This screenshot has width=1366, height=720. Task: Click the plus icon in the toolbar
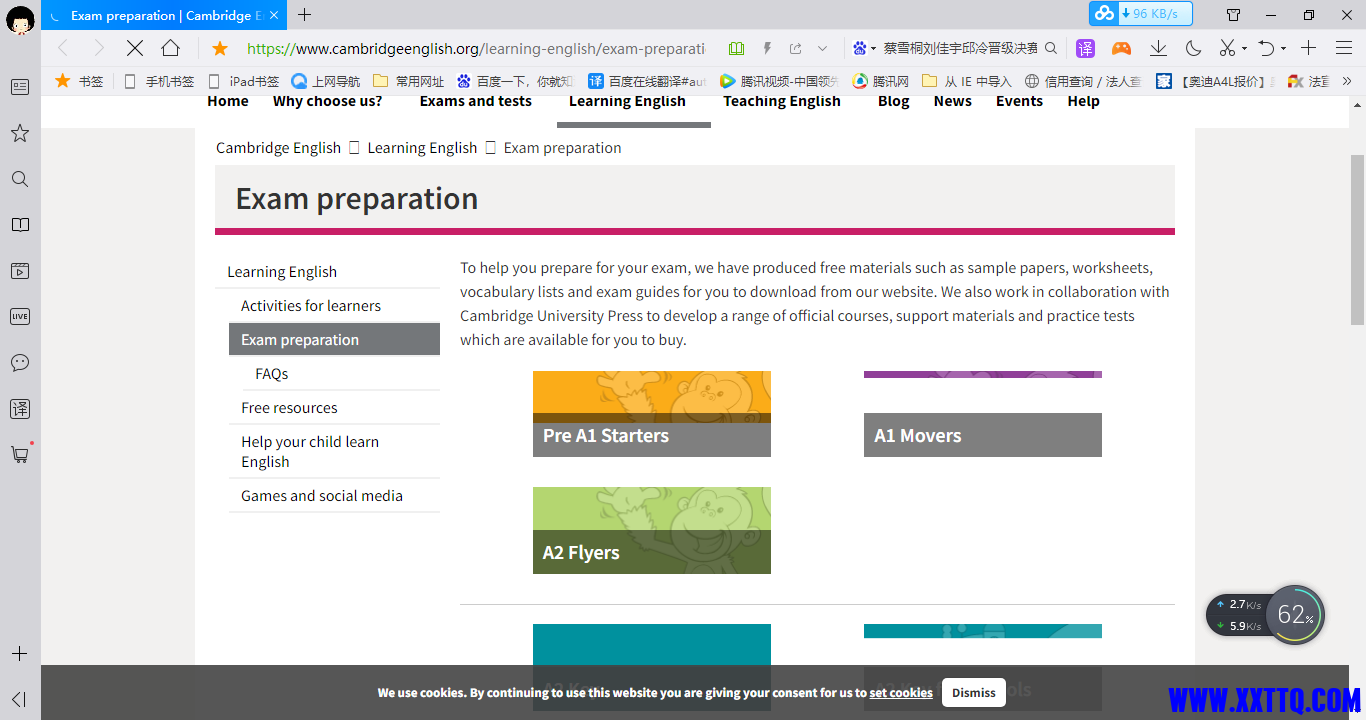pos(1309,48)
